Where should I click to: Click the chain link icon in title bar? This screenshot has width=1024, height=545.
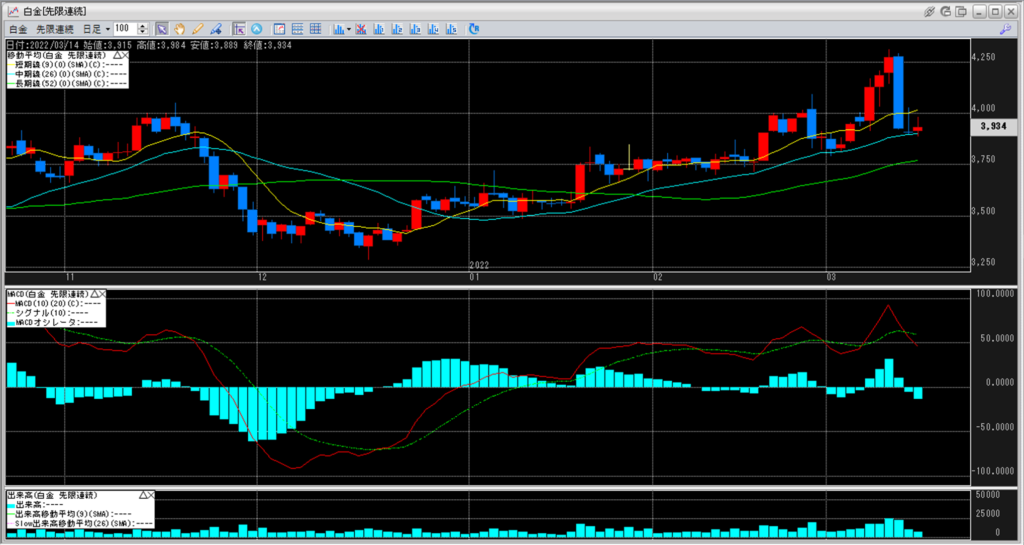click(x=929, y=10)
